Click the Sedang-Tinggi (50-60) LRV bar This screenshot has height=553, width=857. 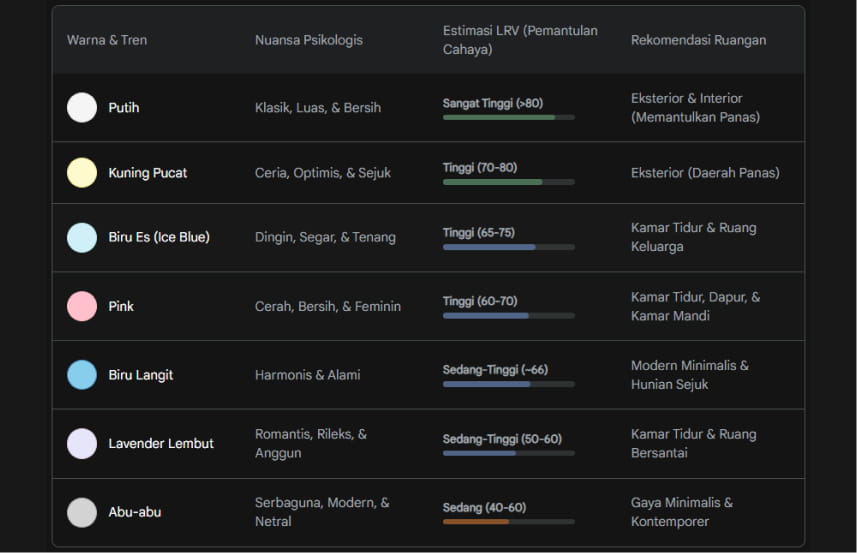point(508,453)
